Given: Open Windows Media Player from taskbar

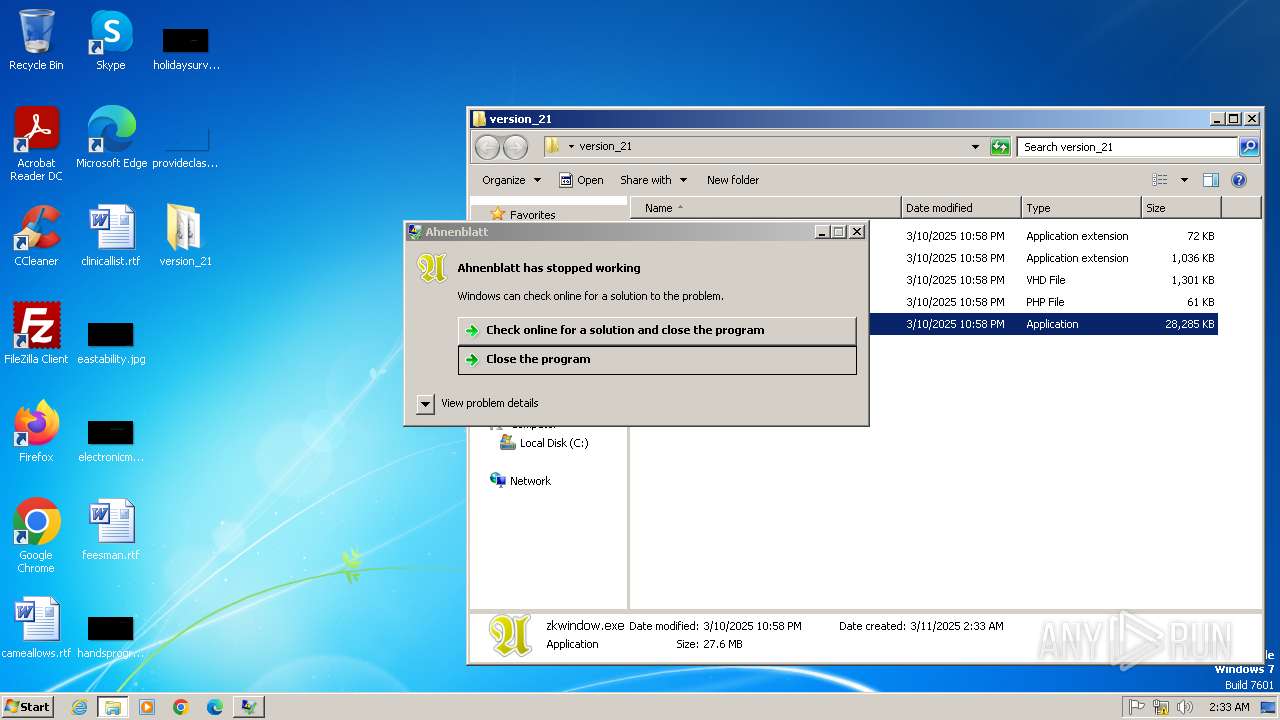Looking at the screenshot, I should [x=147, y=707].
